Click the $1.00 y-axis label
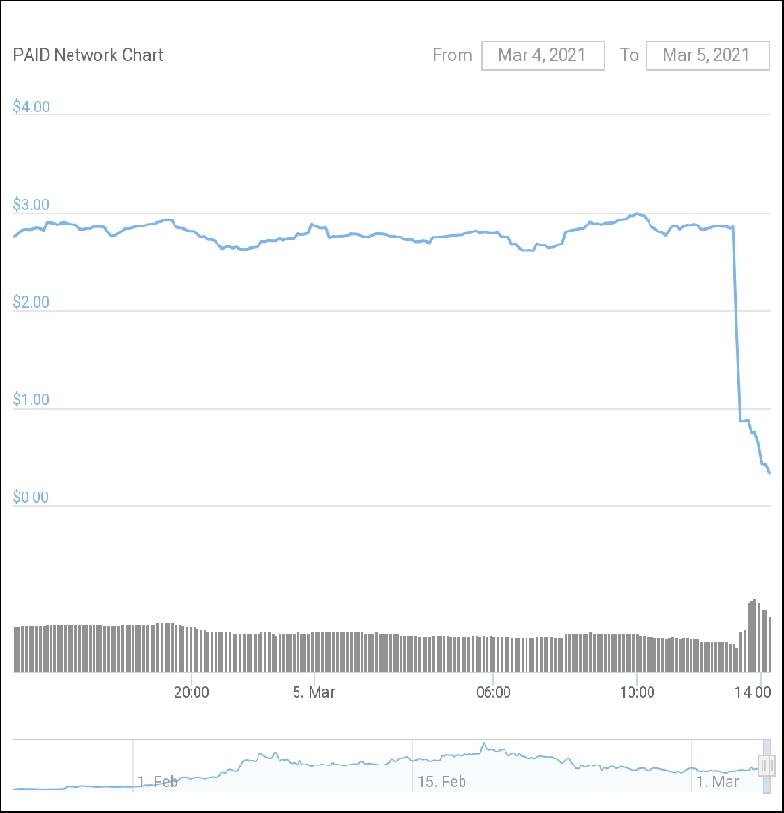 [31, 400]
